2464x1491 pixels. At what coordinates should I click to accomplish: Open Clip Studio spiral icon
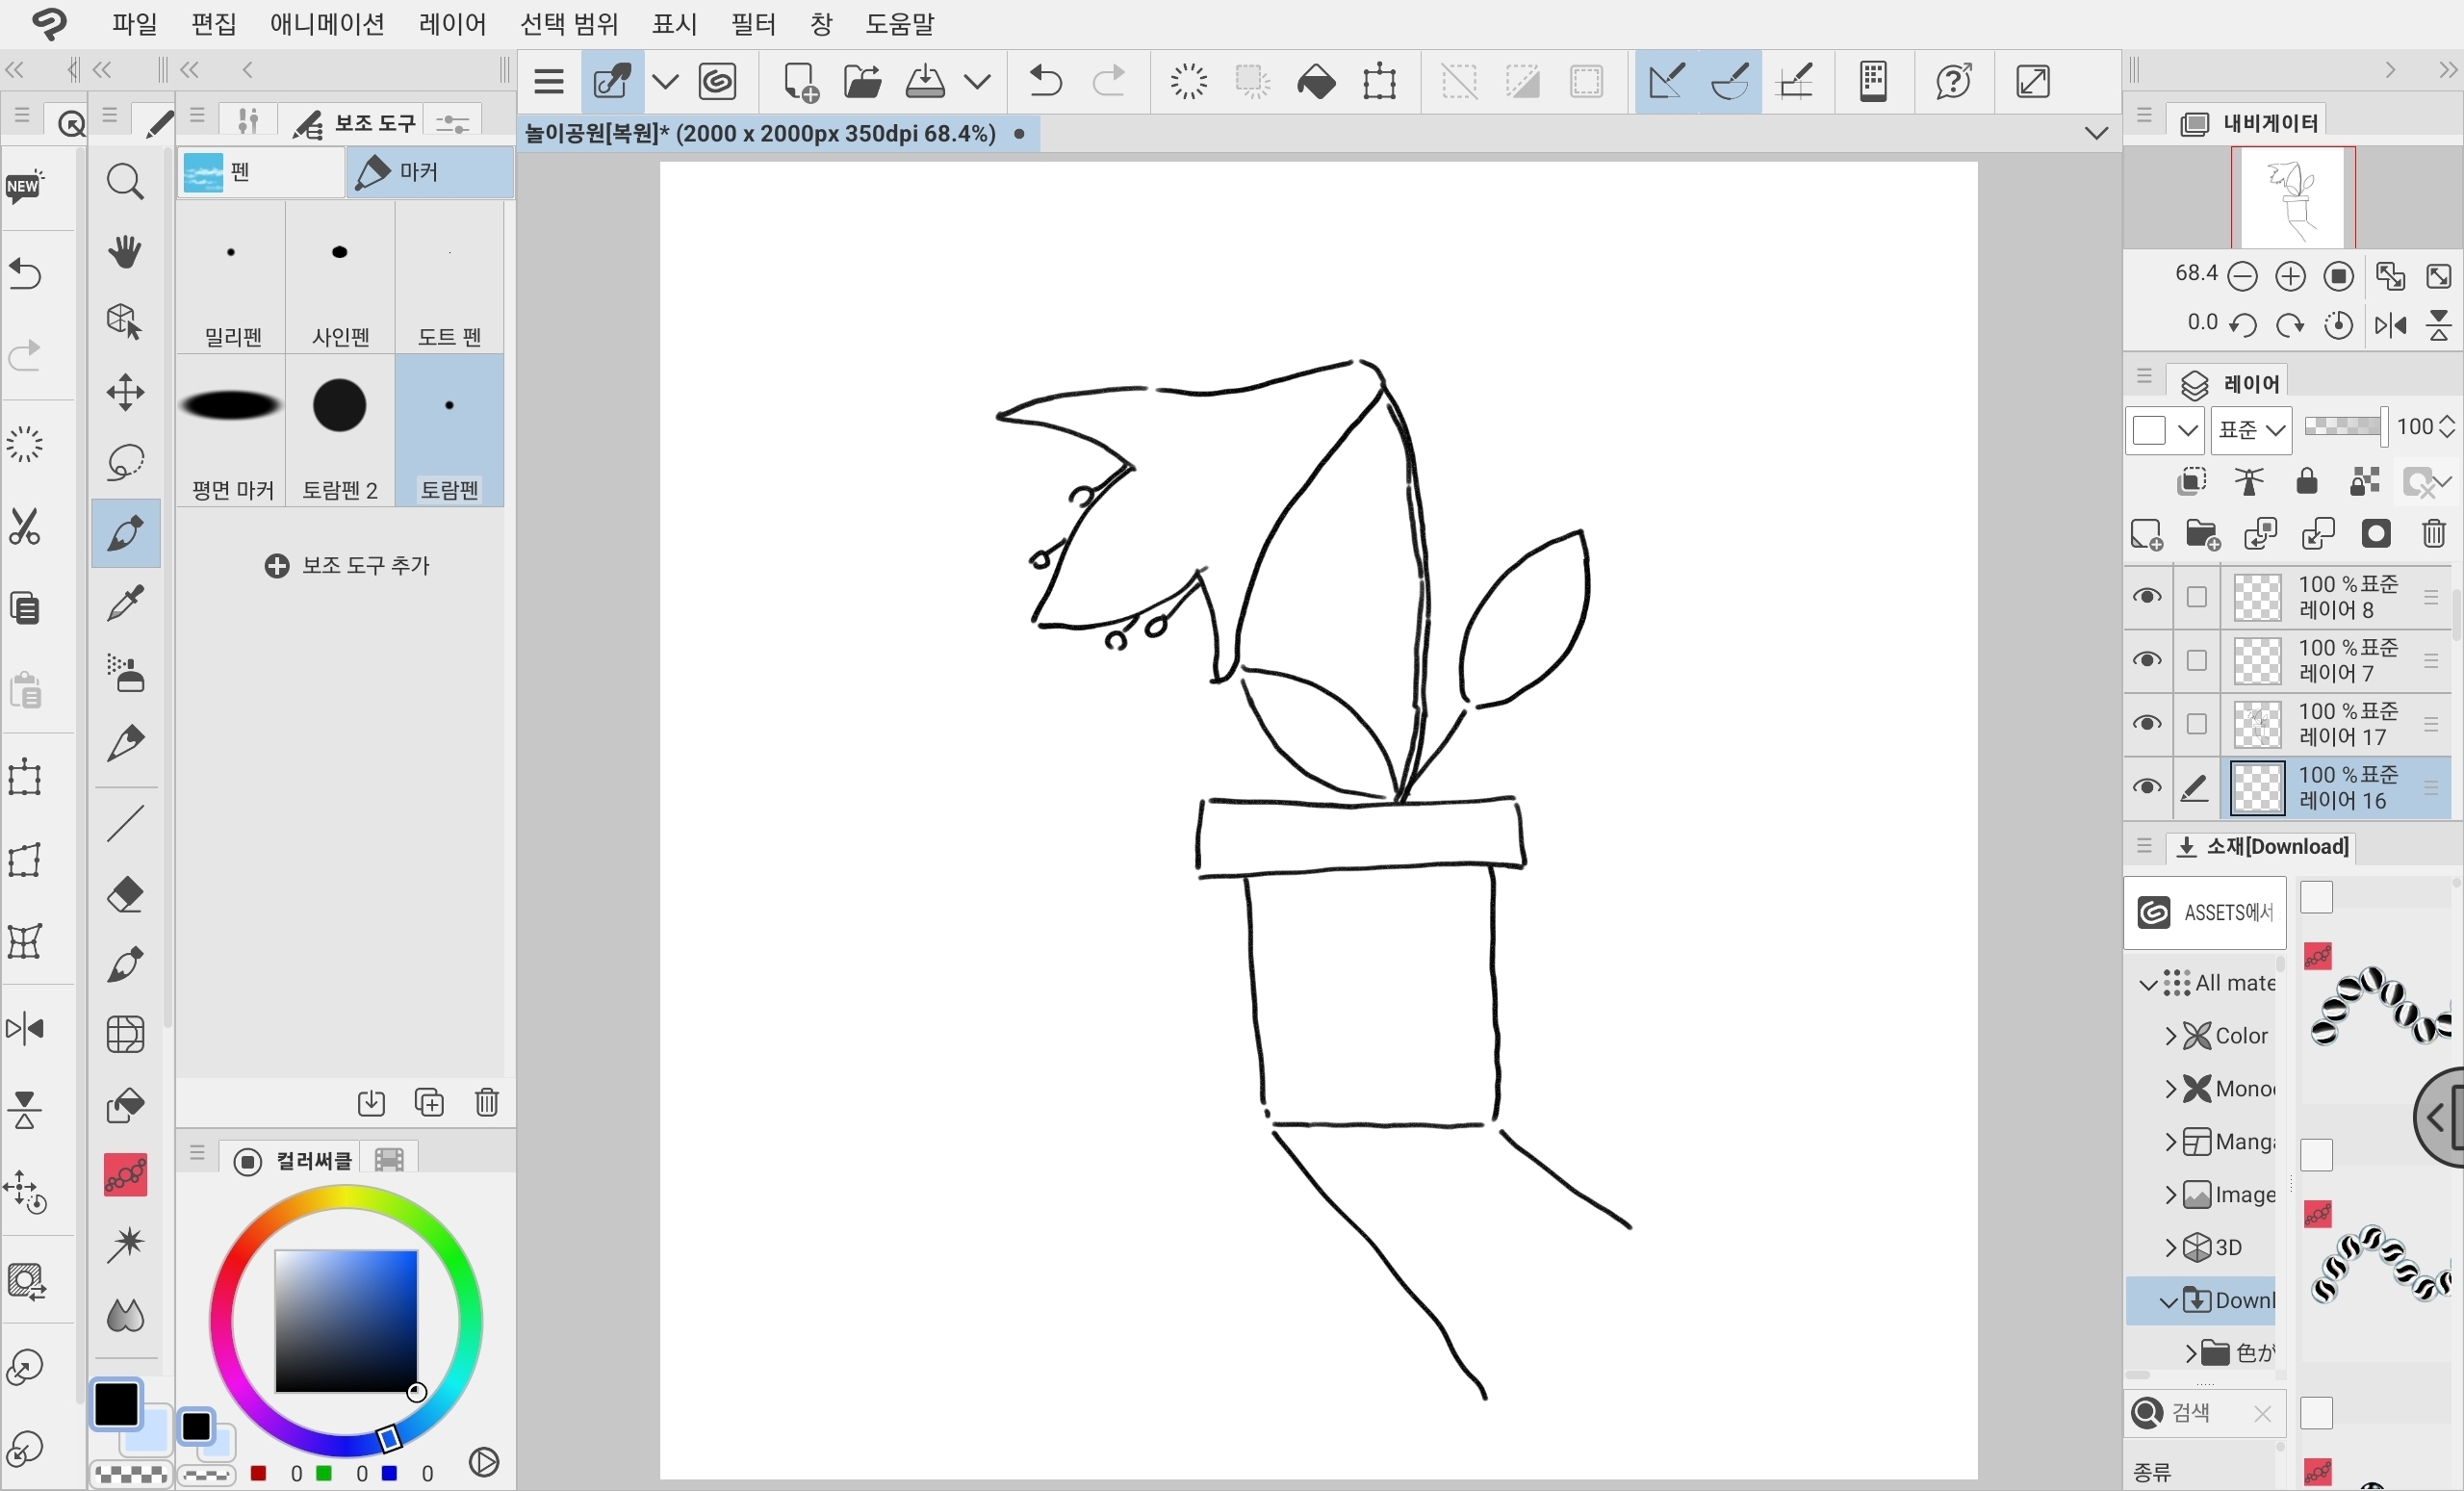(x=718, y=81)
